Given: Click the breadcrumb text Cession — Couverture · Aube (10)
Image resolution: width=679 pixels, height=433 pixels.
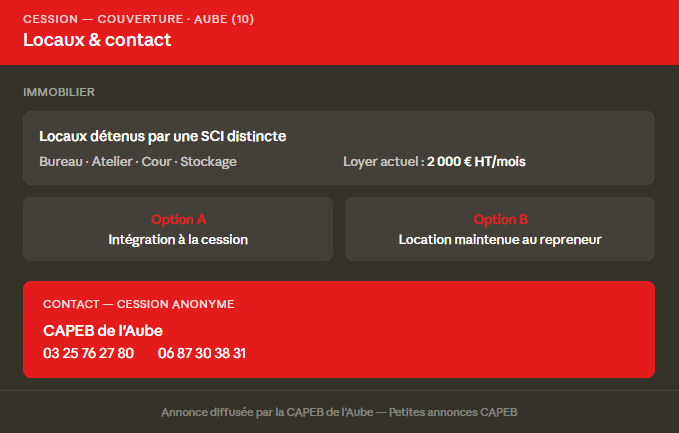Looking at the screenshot, I should coord(139,19).
